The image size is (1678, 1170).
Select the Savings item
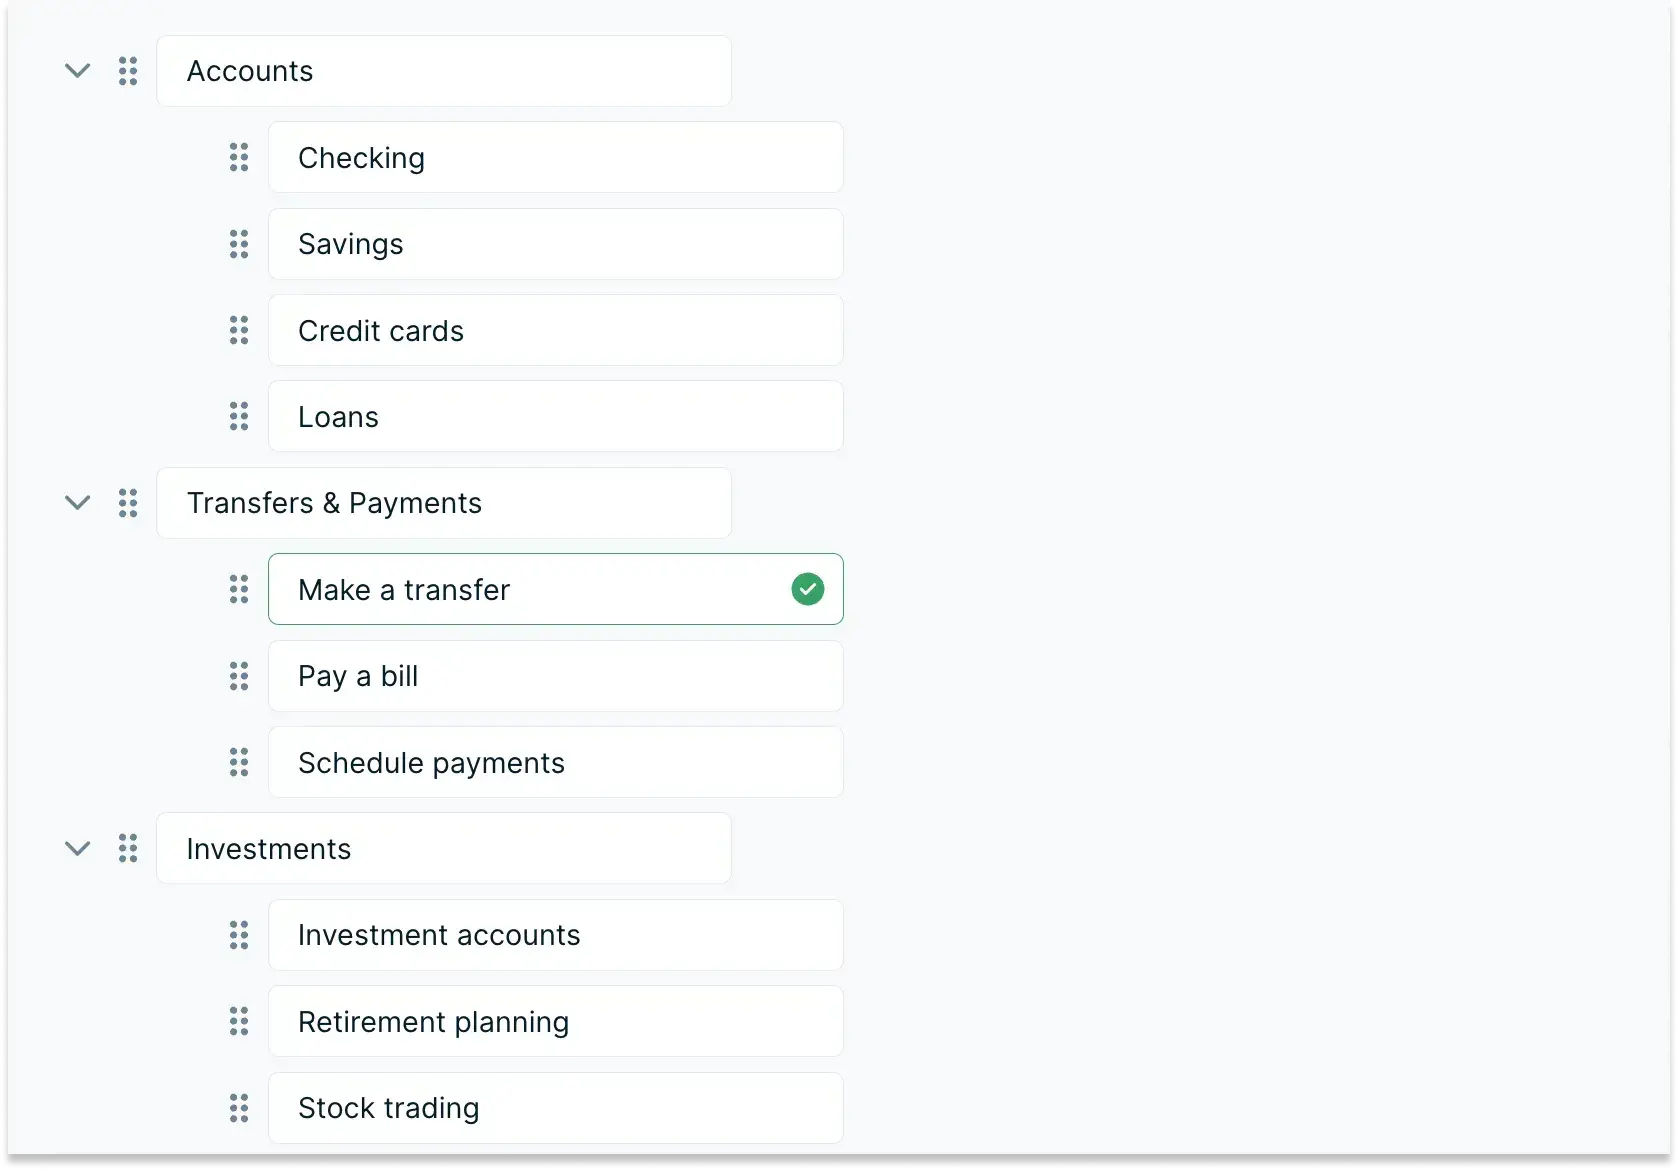coord(556,244)
